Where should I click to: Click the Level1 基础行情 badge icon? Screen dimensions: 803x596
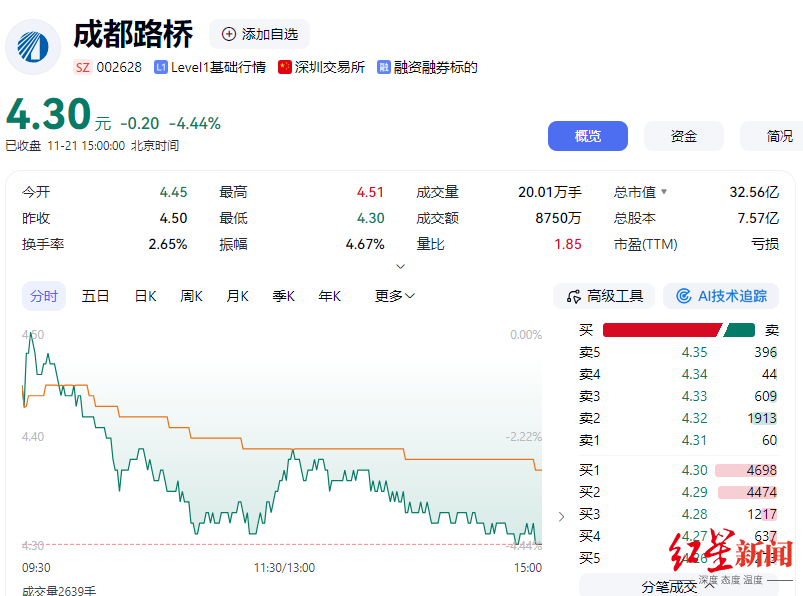coord(160,67)
